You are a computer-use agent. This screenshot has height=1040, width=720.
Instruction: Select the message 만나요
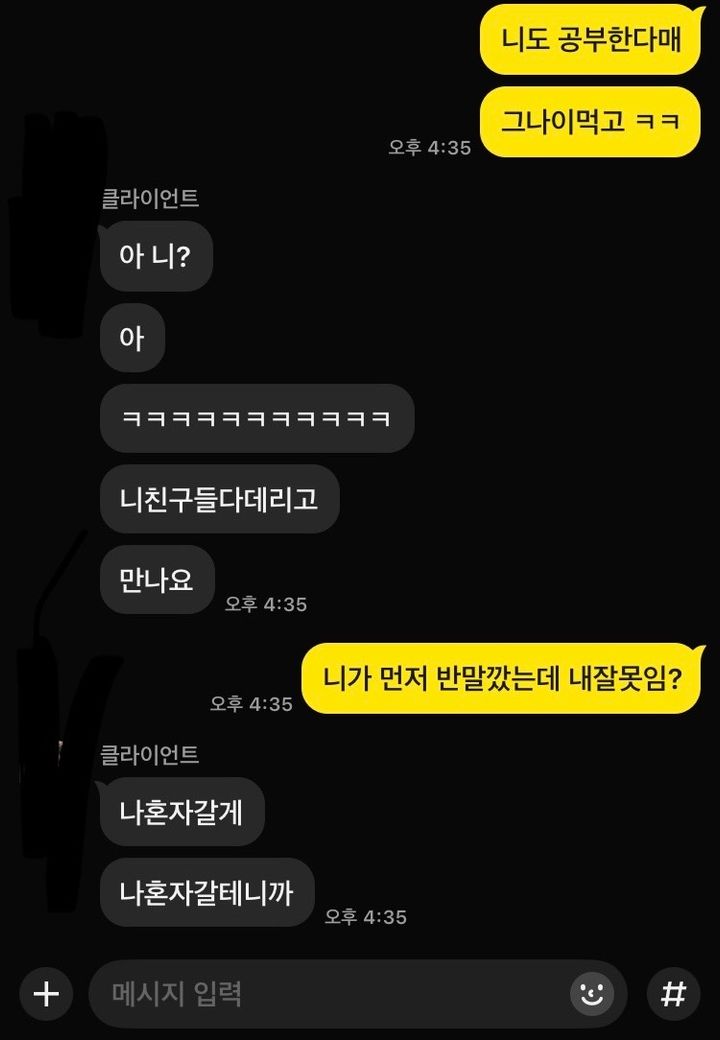(x=157, y=580)
